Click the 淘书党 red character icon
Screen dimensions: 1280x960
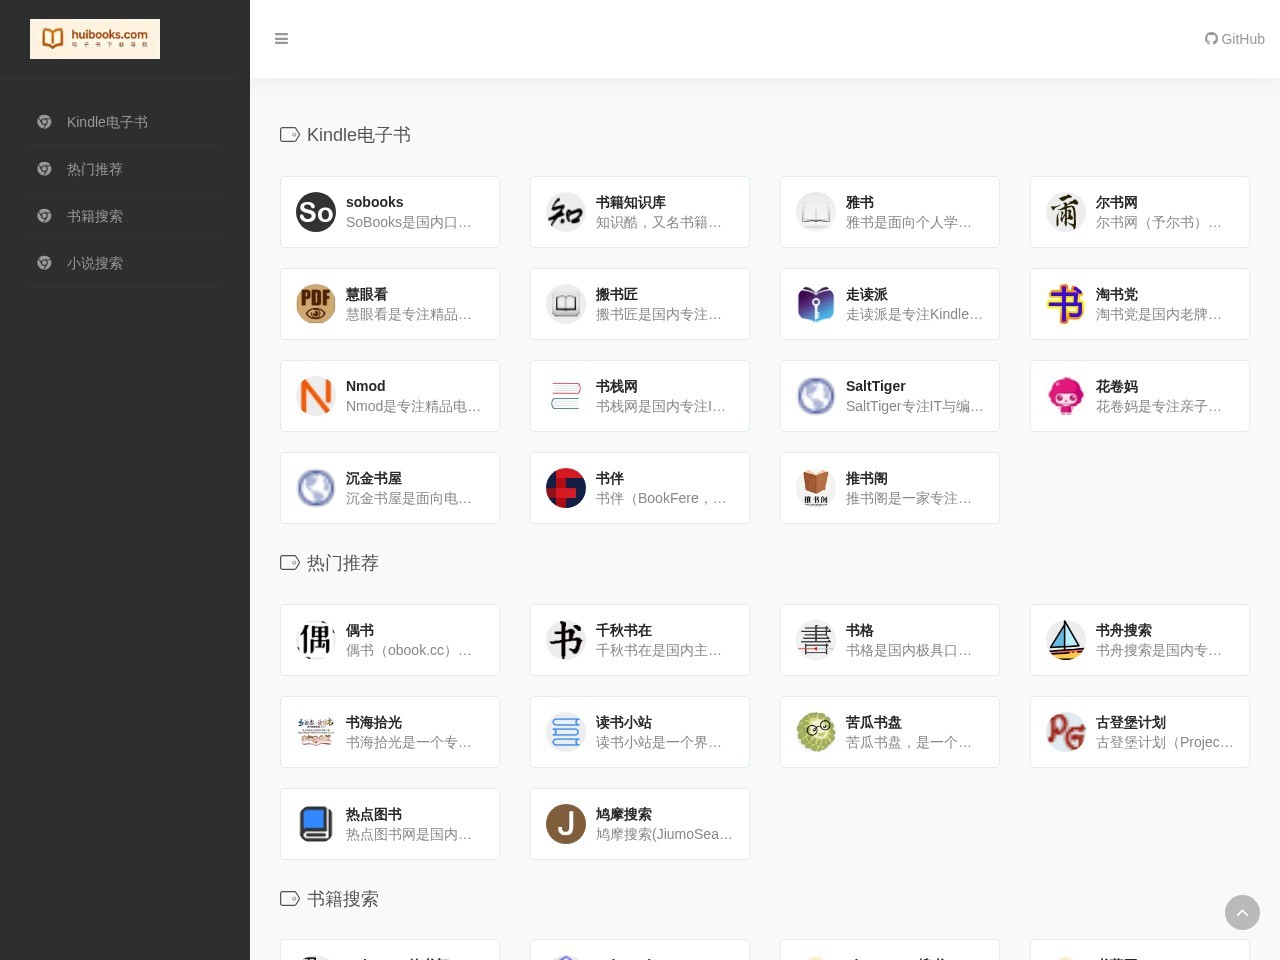(1066, 304)
